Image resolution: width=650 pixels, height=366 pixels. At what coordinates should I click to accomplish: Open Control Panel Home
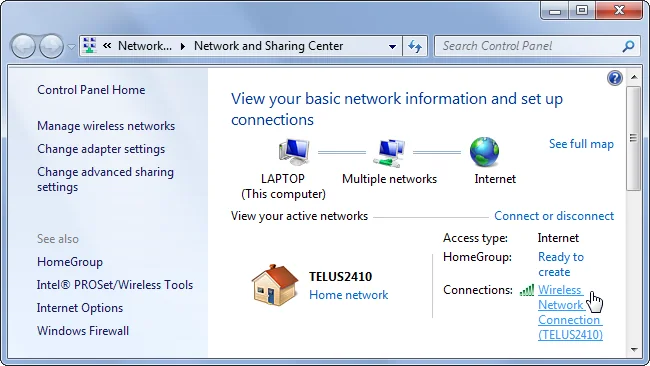tap(91, 90)
